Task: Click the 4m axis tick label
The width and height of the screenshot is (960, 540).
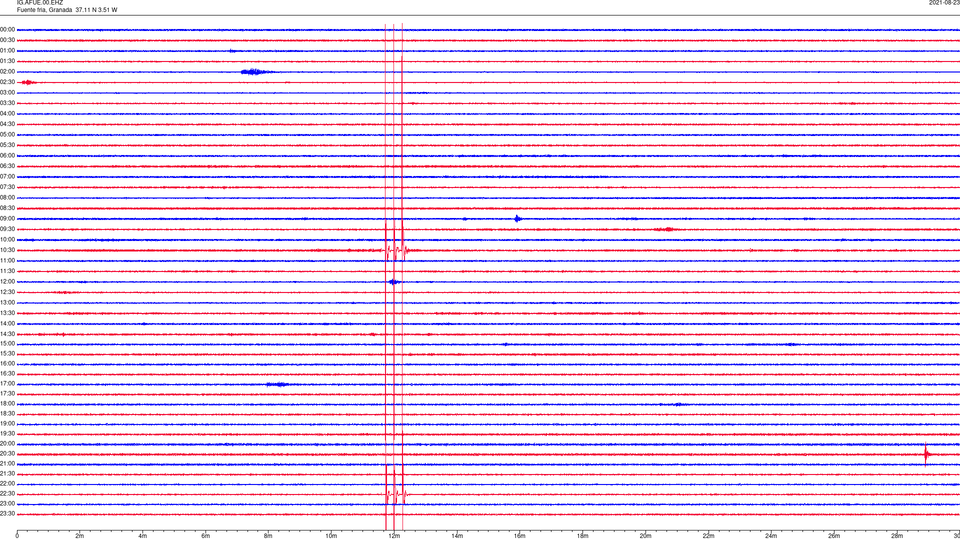Action: (x=143, y=536)
